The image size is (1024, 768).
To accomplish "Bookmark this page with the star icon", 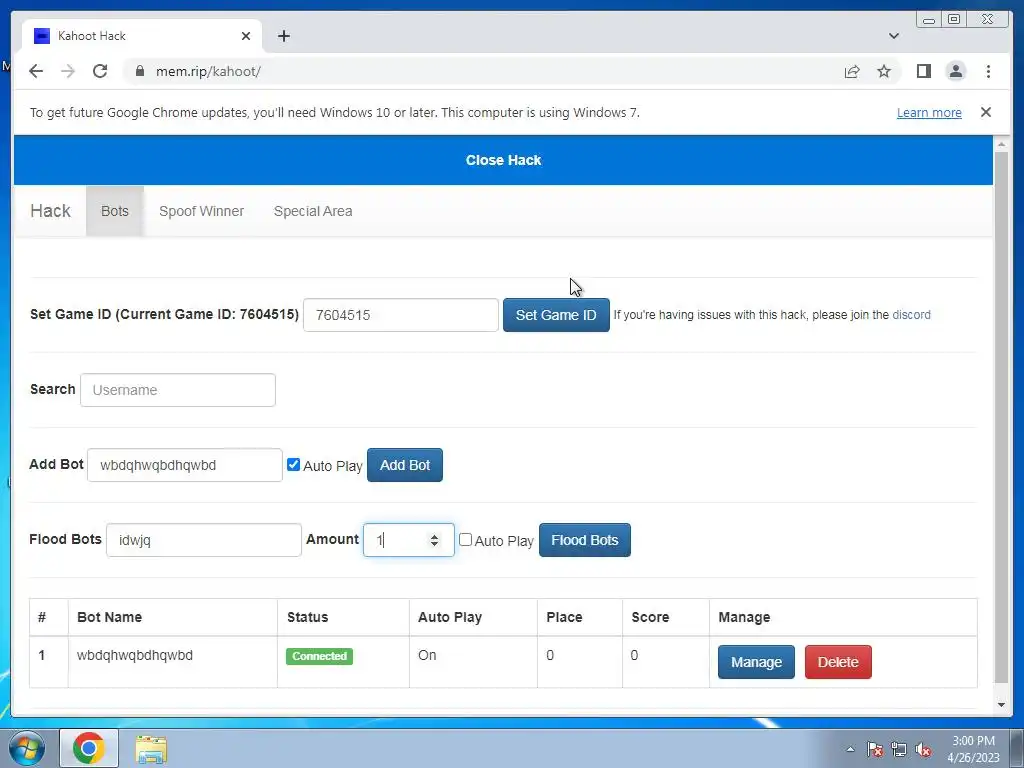I will [884, 71].
